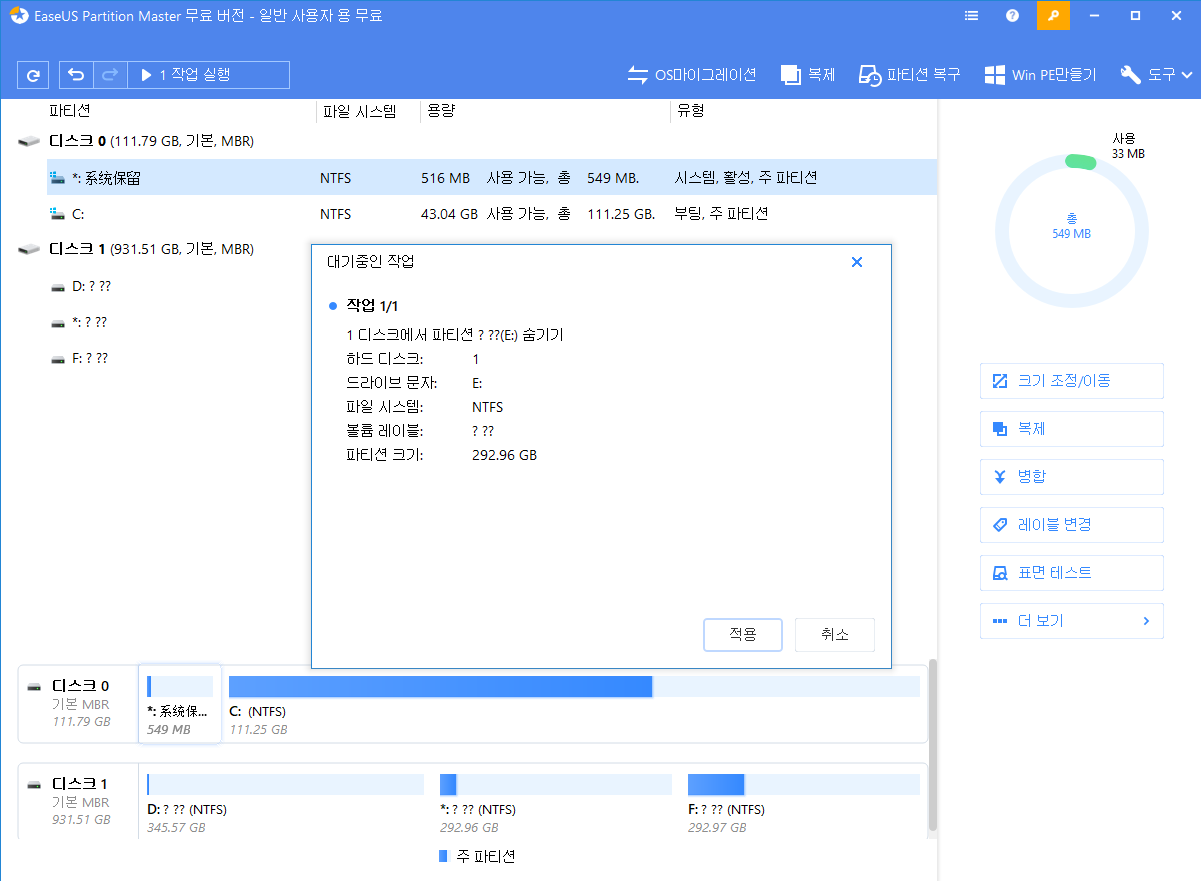
Task: Open the 도구 dropdown menu
Action: tap(1155, 73)
